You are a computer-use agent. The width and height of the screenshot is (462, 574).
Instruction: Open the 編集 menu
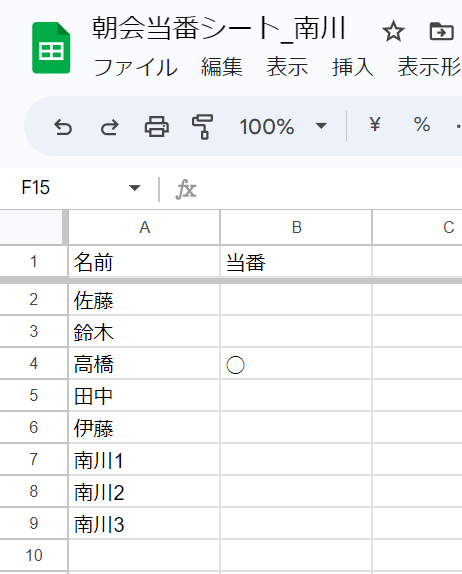(x=222, y=67)
